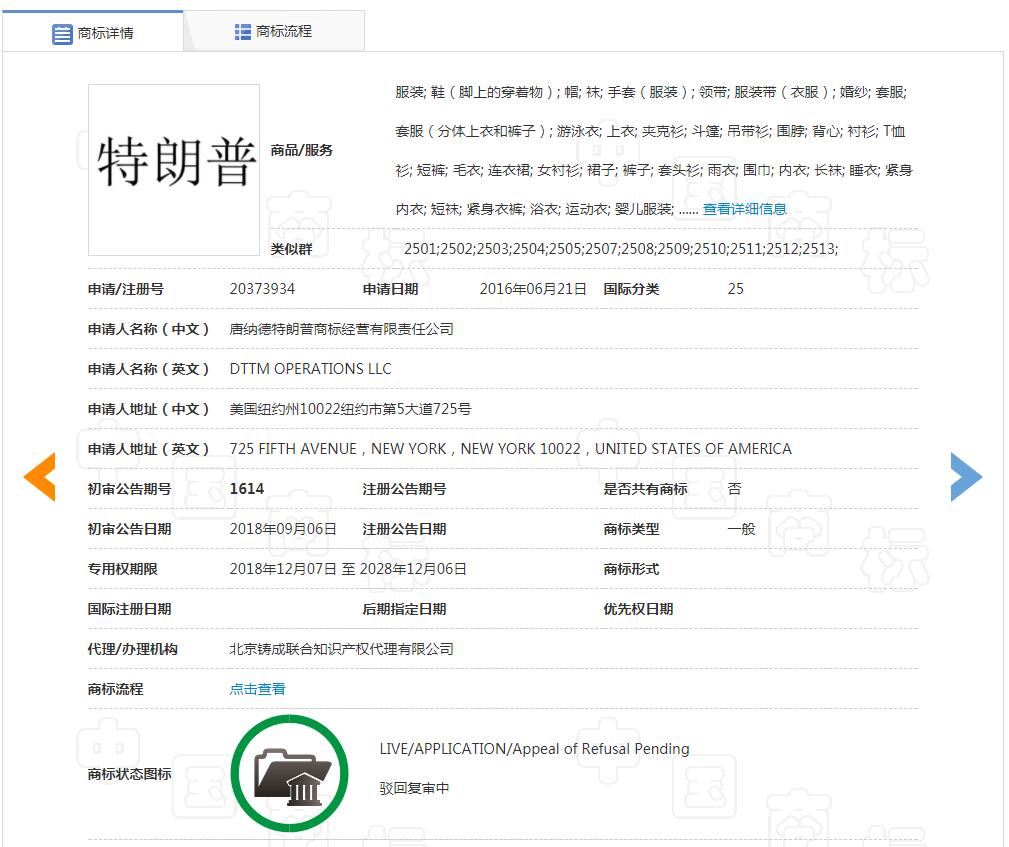
Task: Click the grid icon on 商标流程 tab
Action: [x=243, y=32]
